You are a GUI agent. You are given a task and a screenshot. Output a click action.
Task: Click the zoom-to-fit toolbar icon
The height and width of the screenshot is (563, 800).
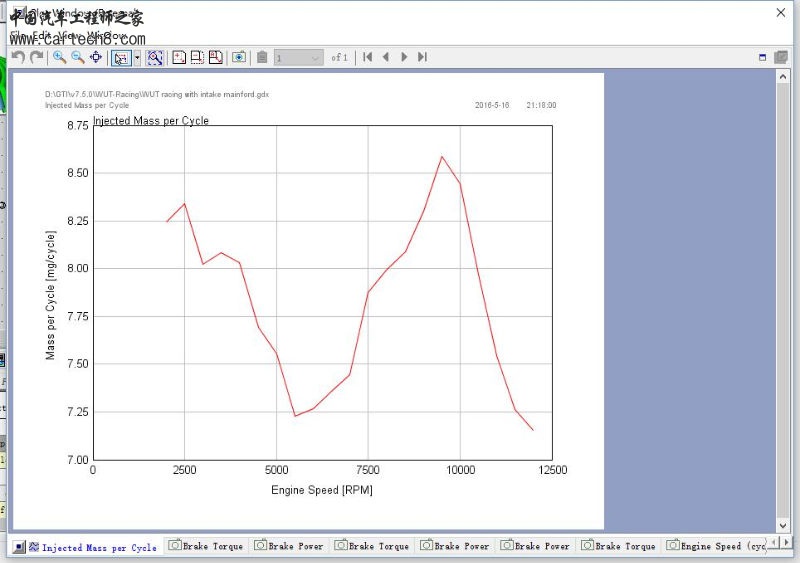(155, 57)
